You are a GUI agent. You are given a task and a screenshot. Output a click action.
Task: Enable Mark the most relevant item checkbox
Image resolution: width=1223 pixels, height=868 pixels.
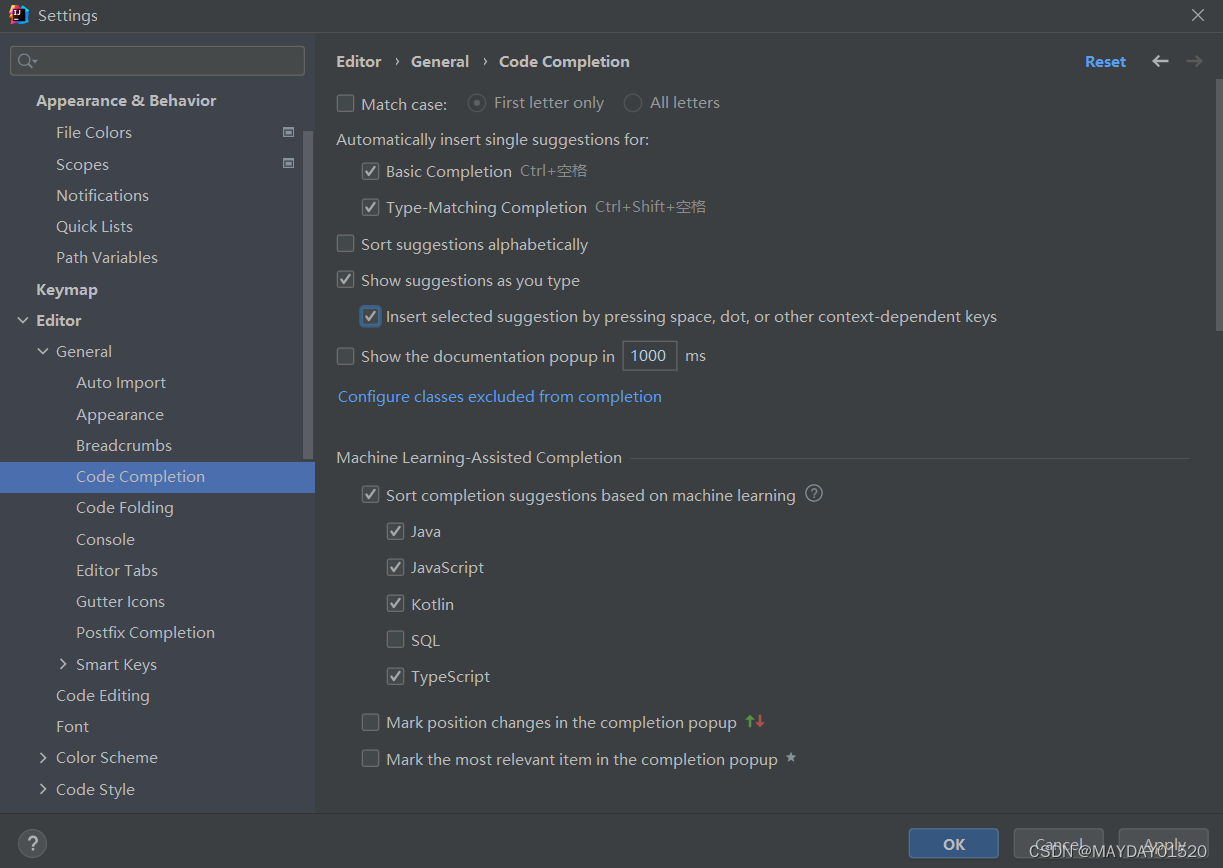[x=371, y=759]
